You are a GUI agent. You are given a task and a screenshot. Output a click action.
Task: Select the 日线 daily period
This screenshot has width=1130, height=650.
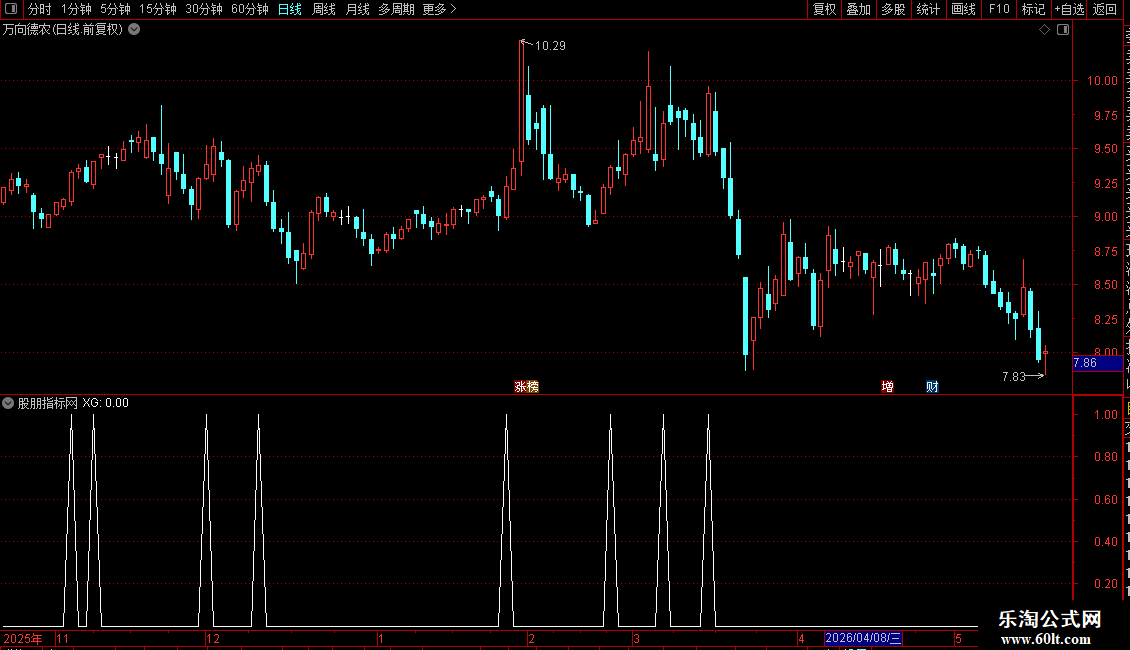[290, 9]
